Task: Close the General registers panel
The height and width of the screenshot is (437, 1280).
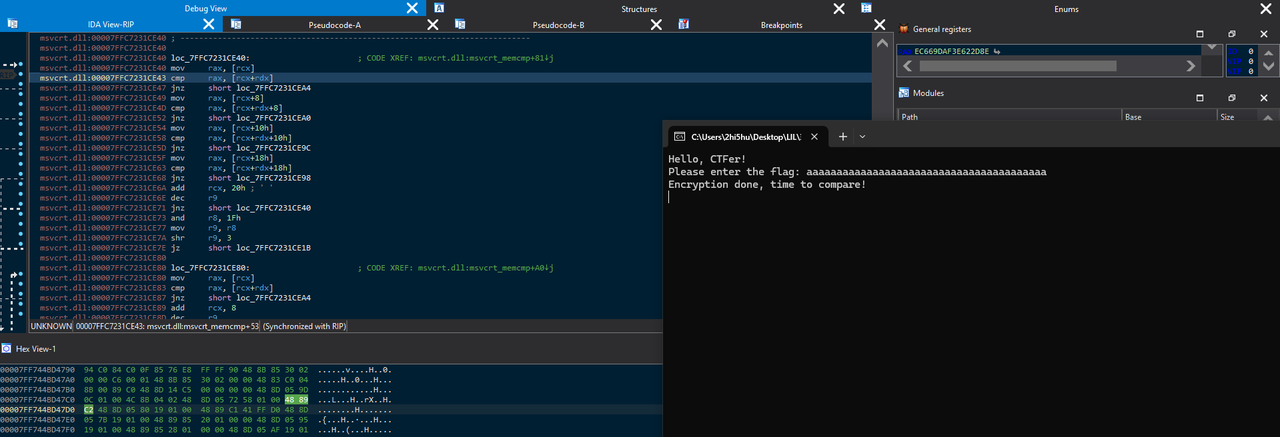Action: click(x=1262, y=33)
